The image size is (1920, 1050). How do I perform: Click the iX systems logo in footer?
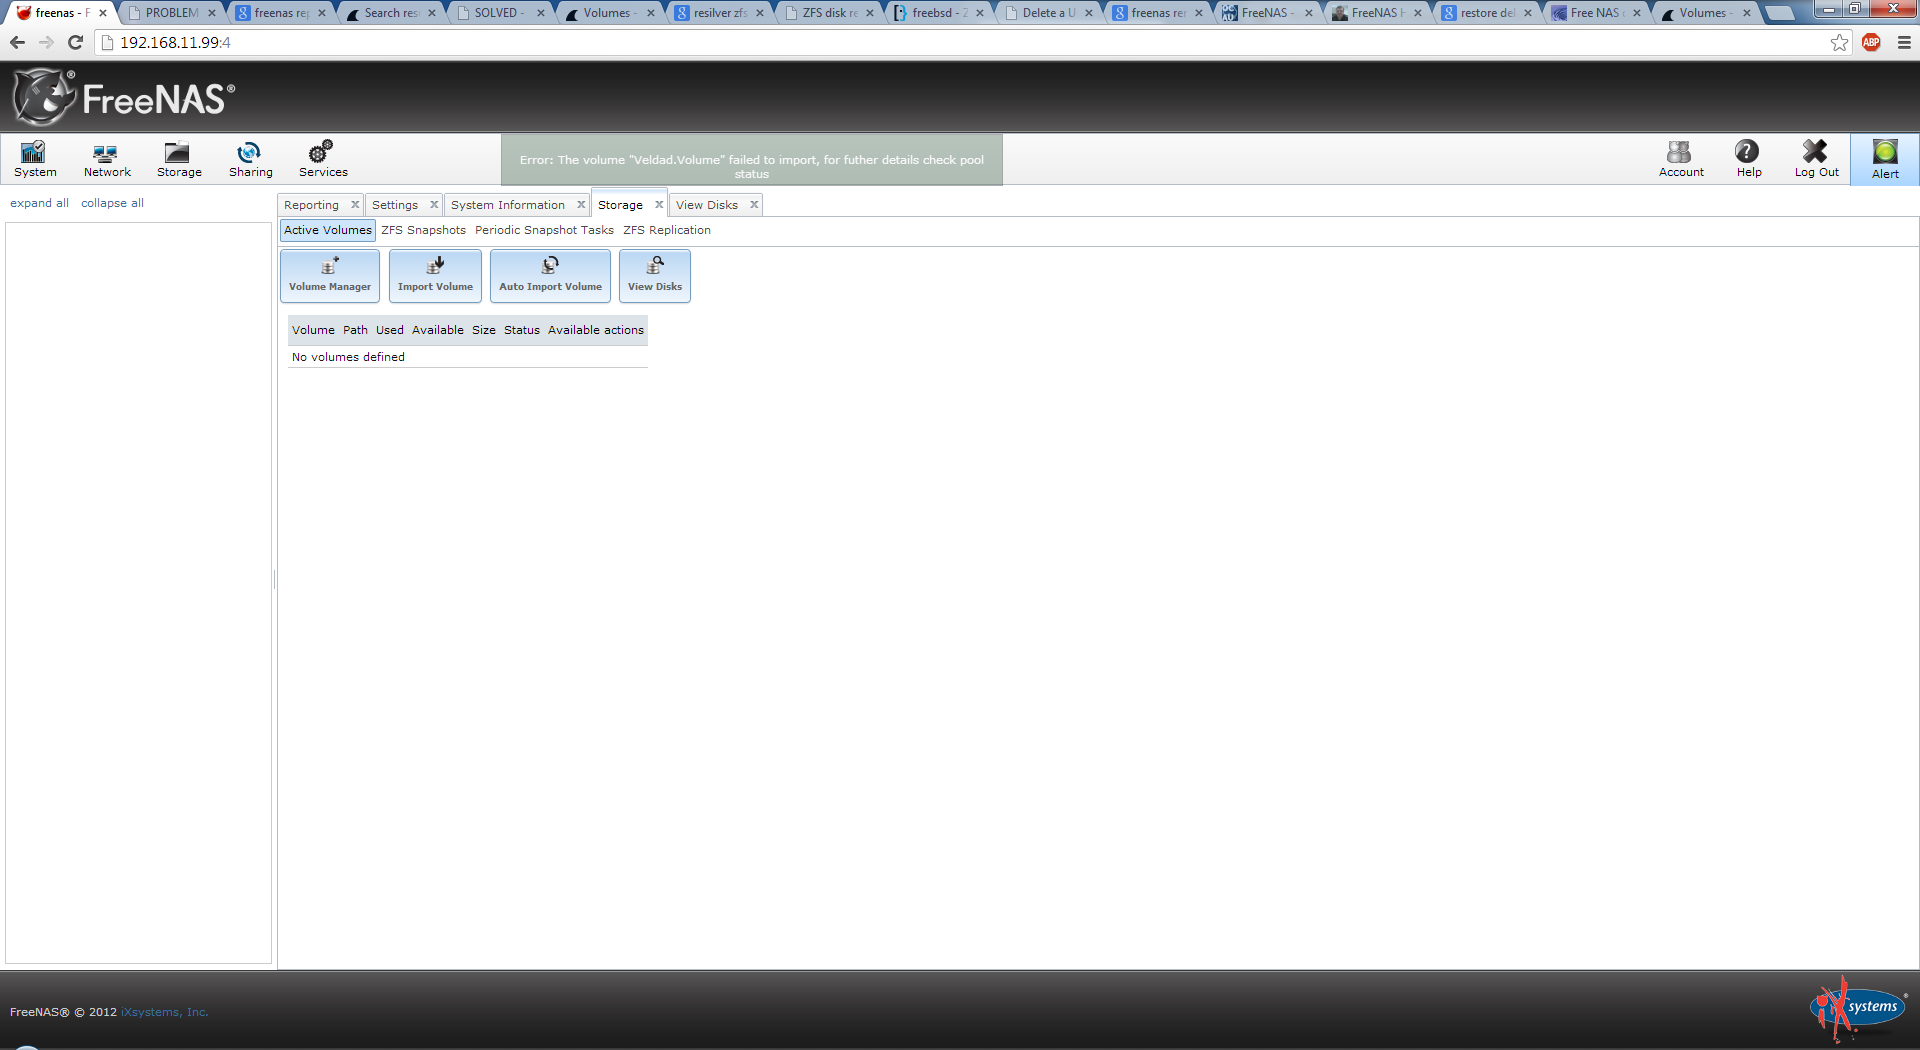coord(1859,1008)
